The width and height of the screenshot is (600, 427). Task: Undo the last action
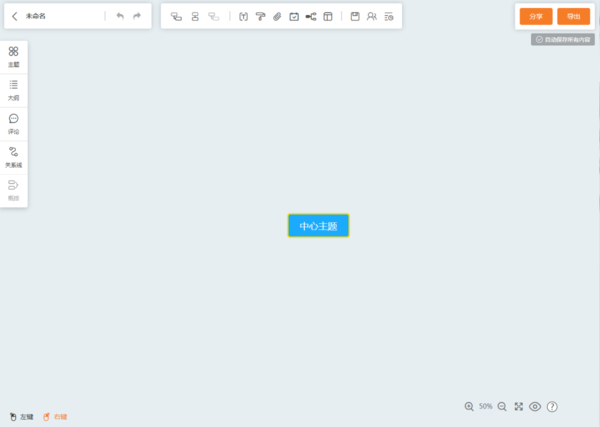click(x=120, y=16)
